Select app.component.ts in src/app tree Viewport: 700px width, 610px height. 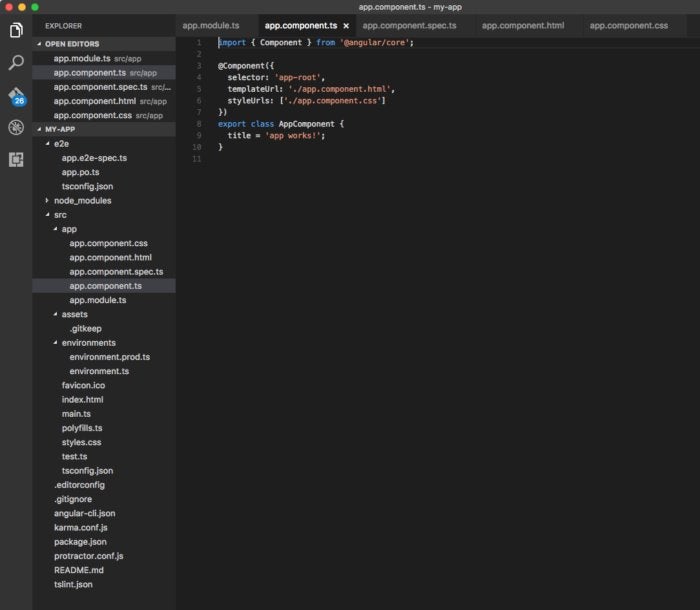click(104, 286)
